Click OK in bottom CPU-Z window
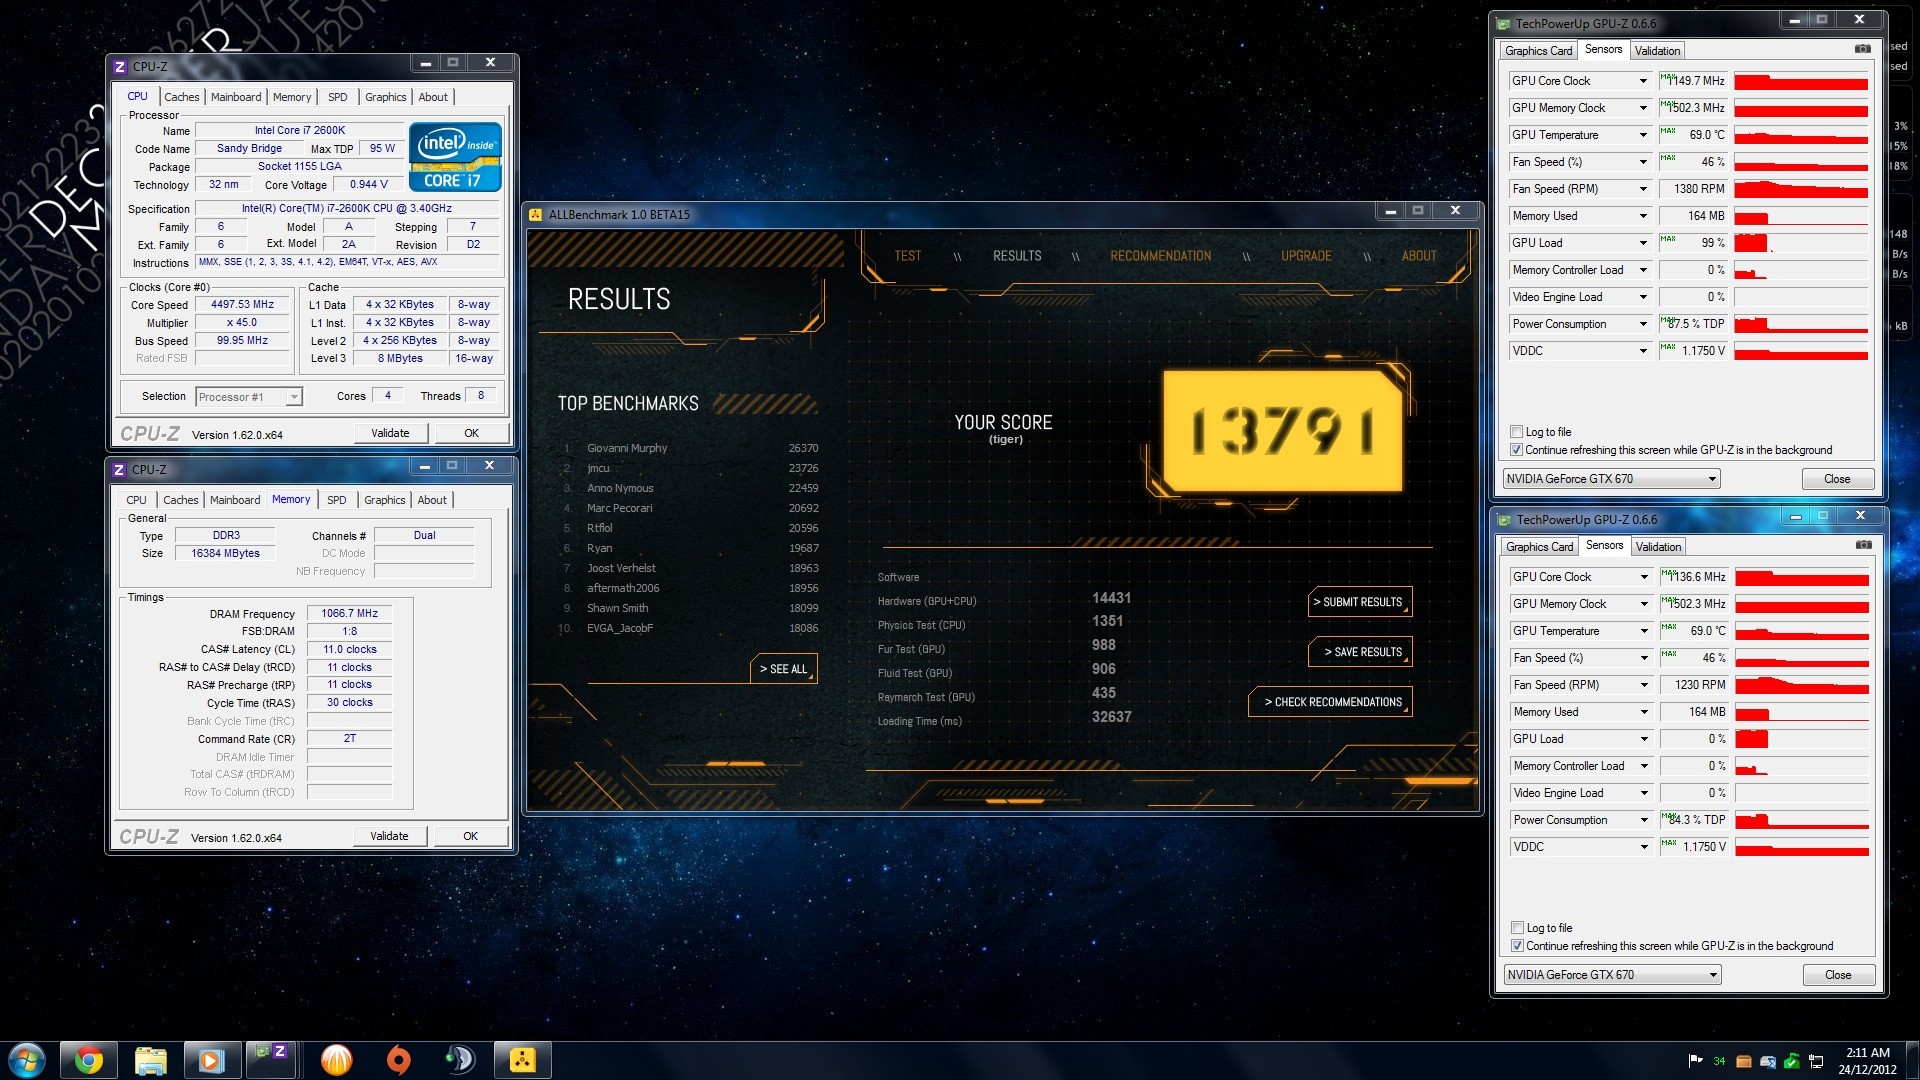Image resolution: width=1920 pixels, height=1080 pixels. pos(470,836)
